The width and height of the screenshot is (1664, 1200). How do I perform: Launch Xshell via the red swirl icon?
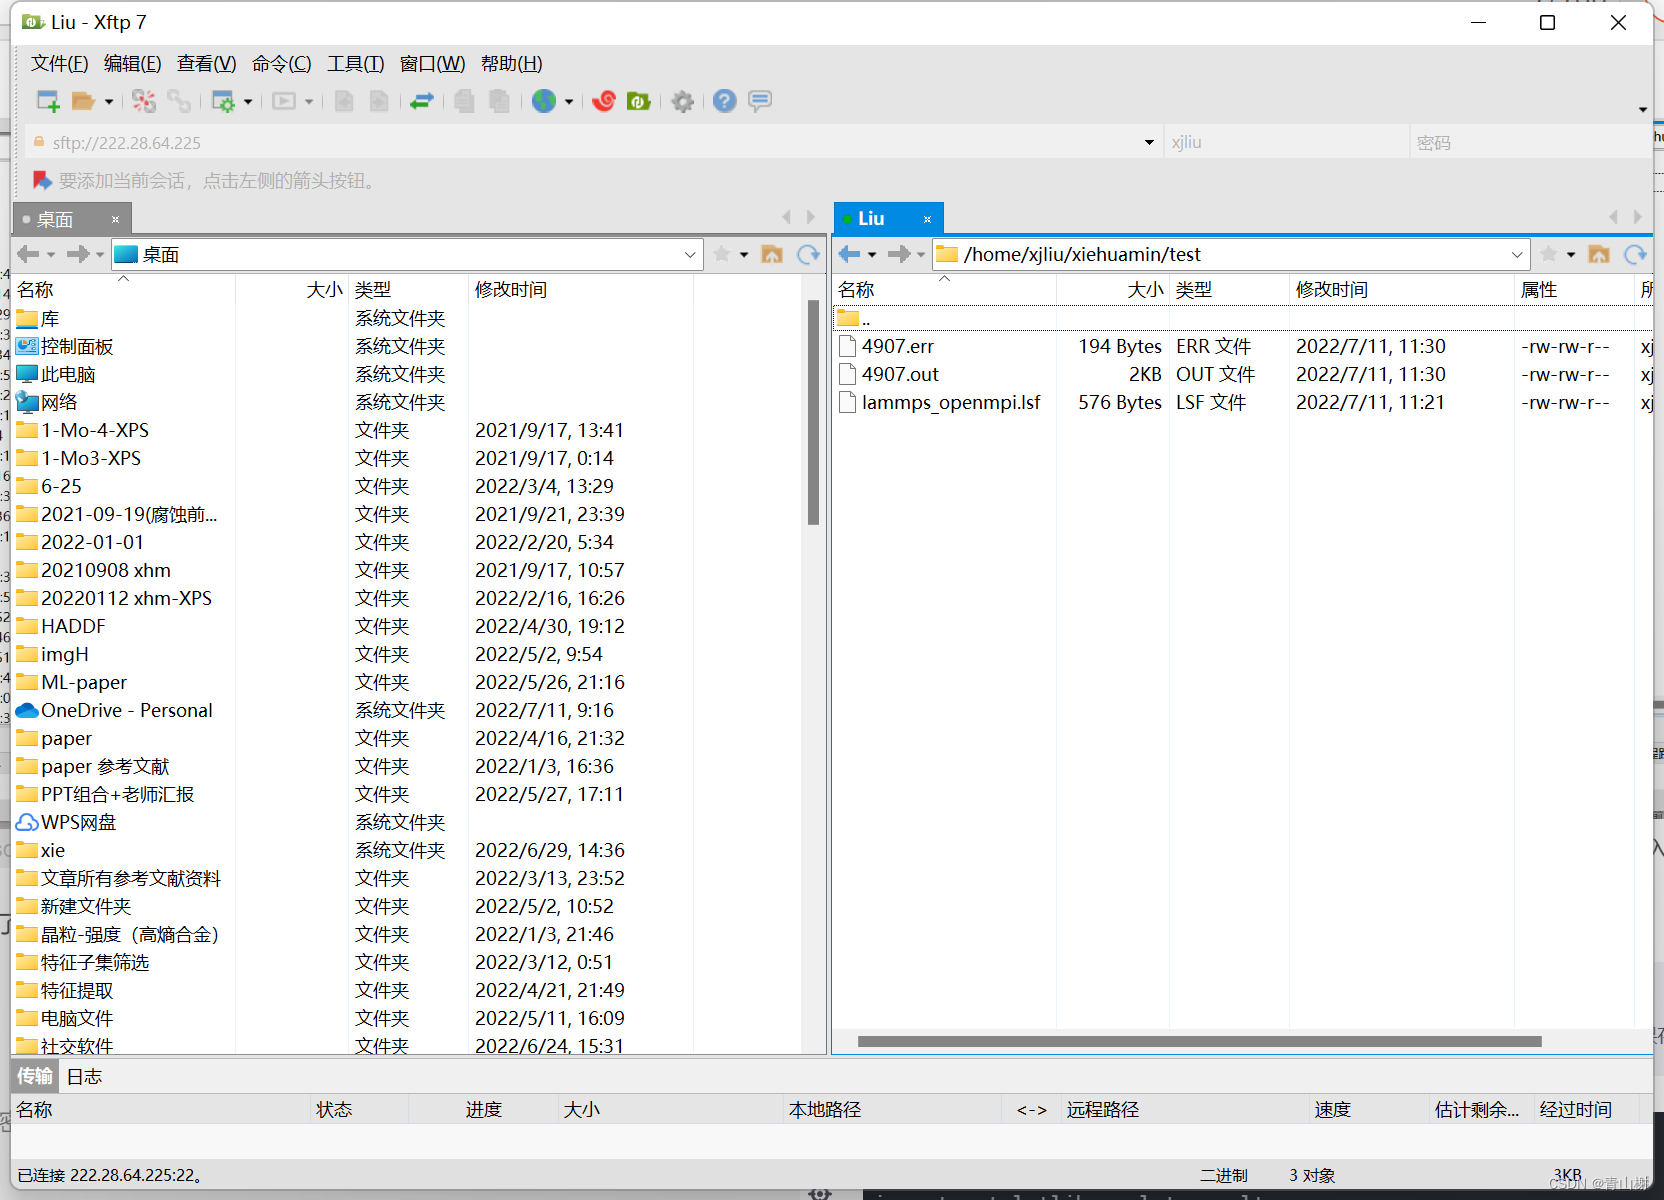tap(604, 101)
